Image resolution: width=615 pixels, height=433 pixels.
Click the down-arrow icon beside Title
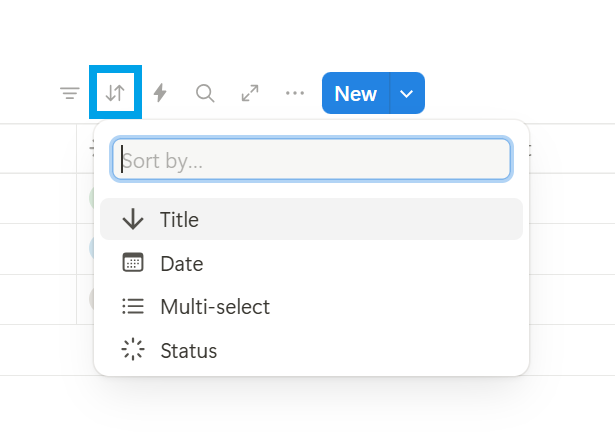point(133,220)
